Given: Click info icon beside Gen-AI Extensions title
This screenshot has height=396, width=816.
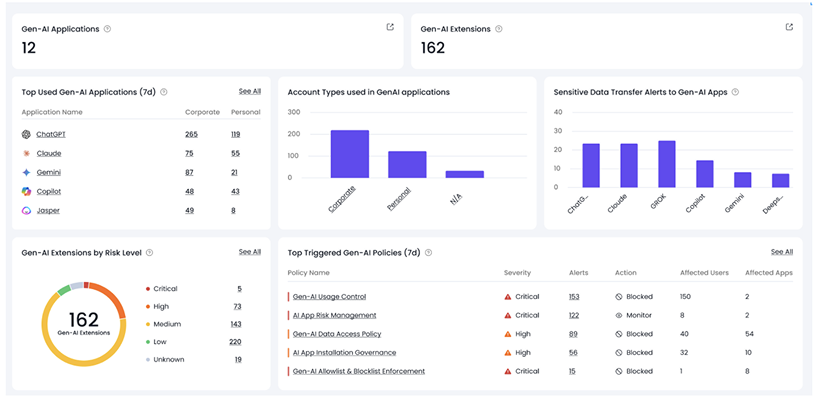Looking at the screenshot, I should (499, 29).
